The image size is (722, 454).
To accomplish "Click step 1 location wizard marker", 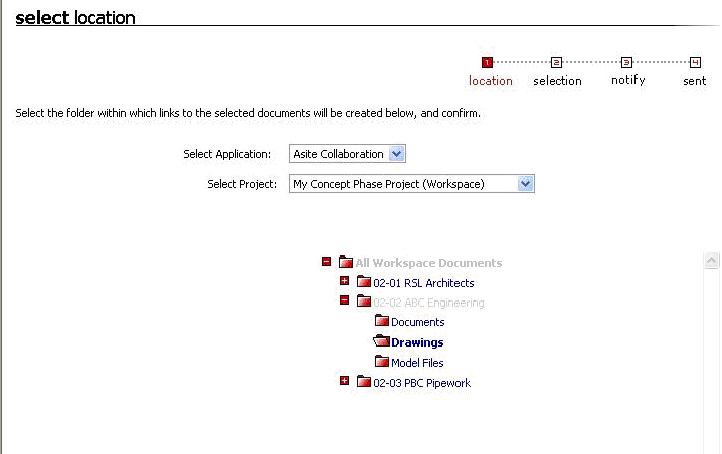I will point(487,62).
